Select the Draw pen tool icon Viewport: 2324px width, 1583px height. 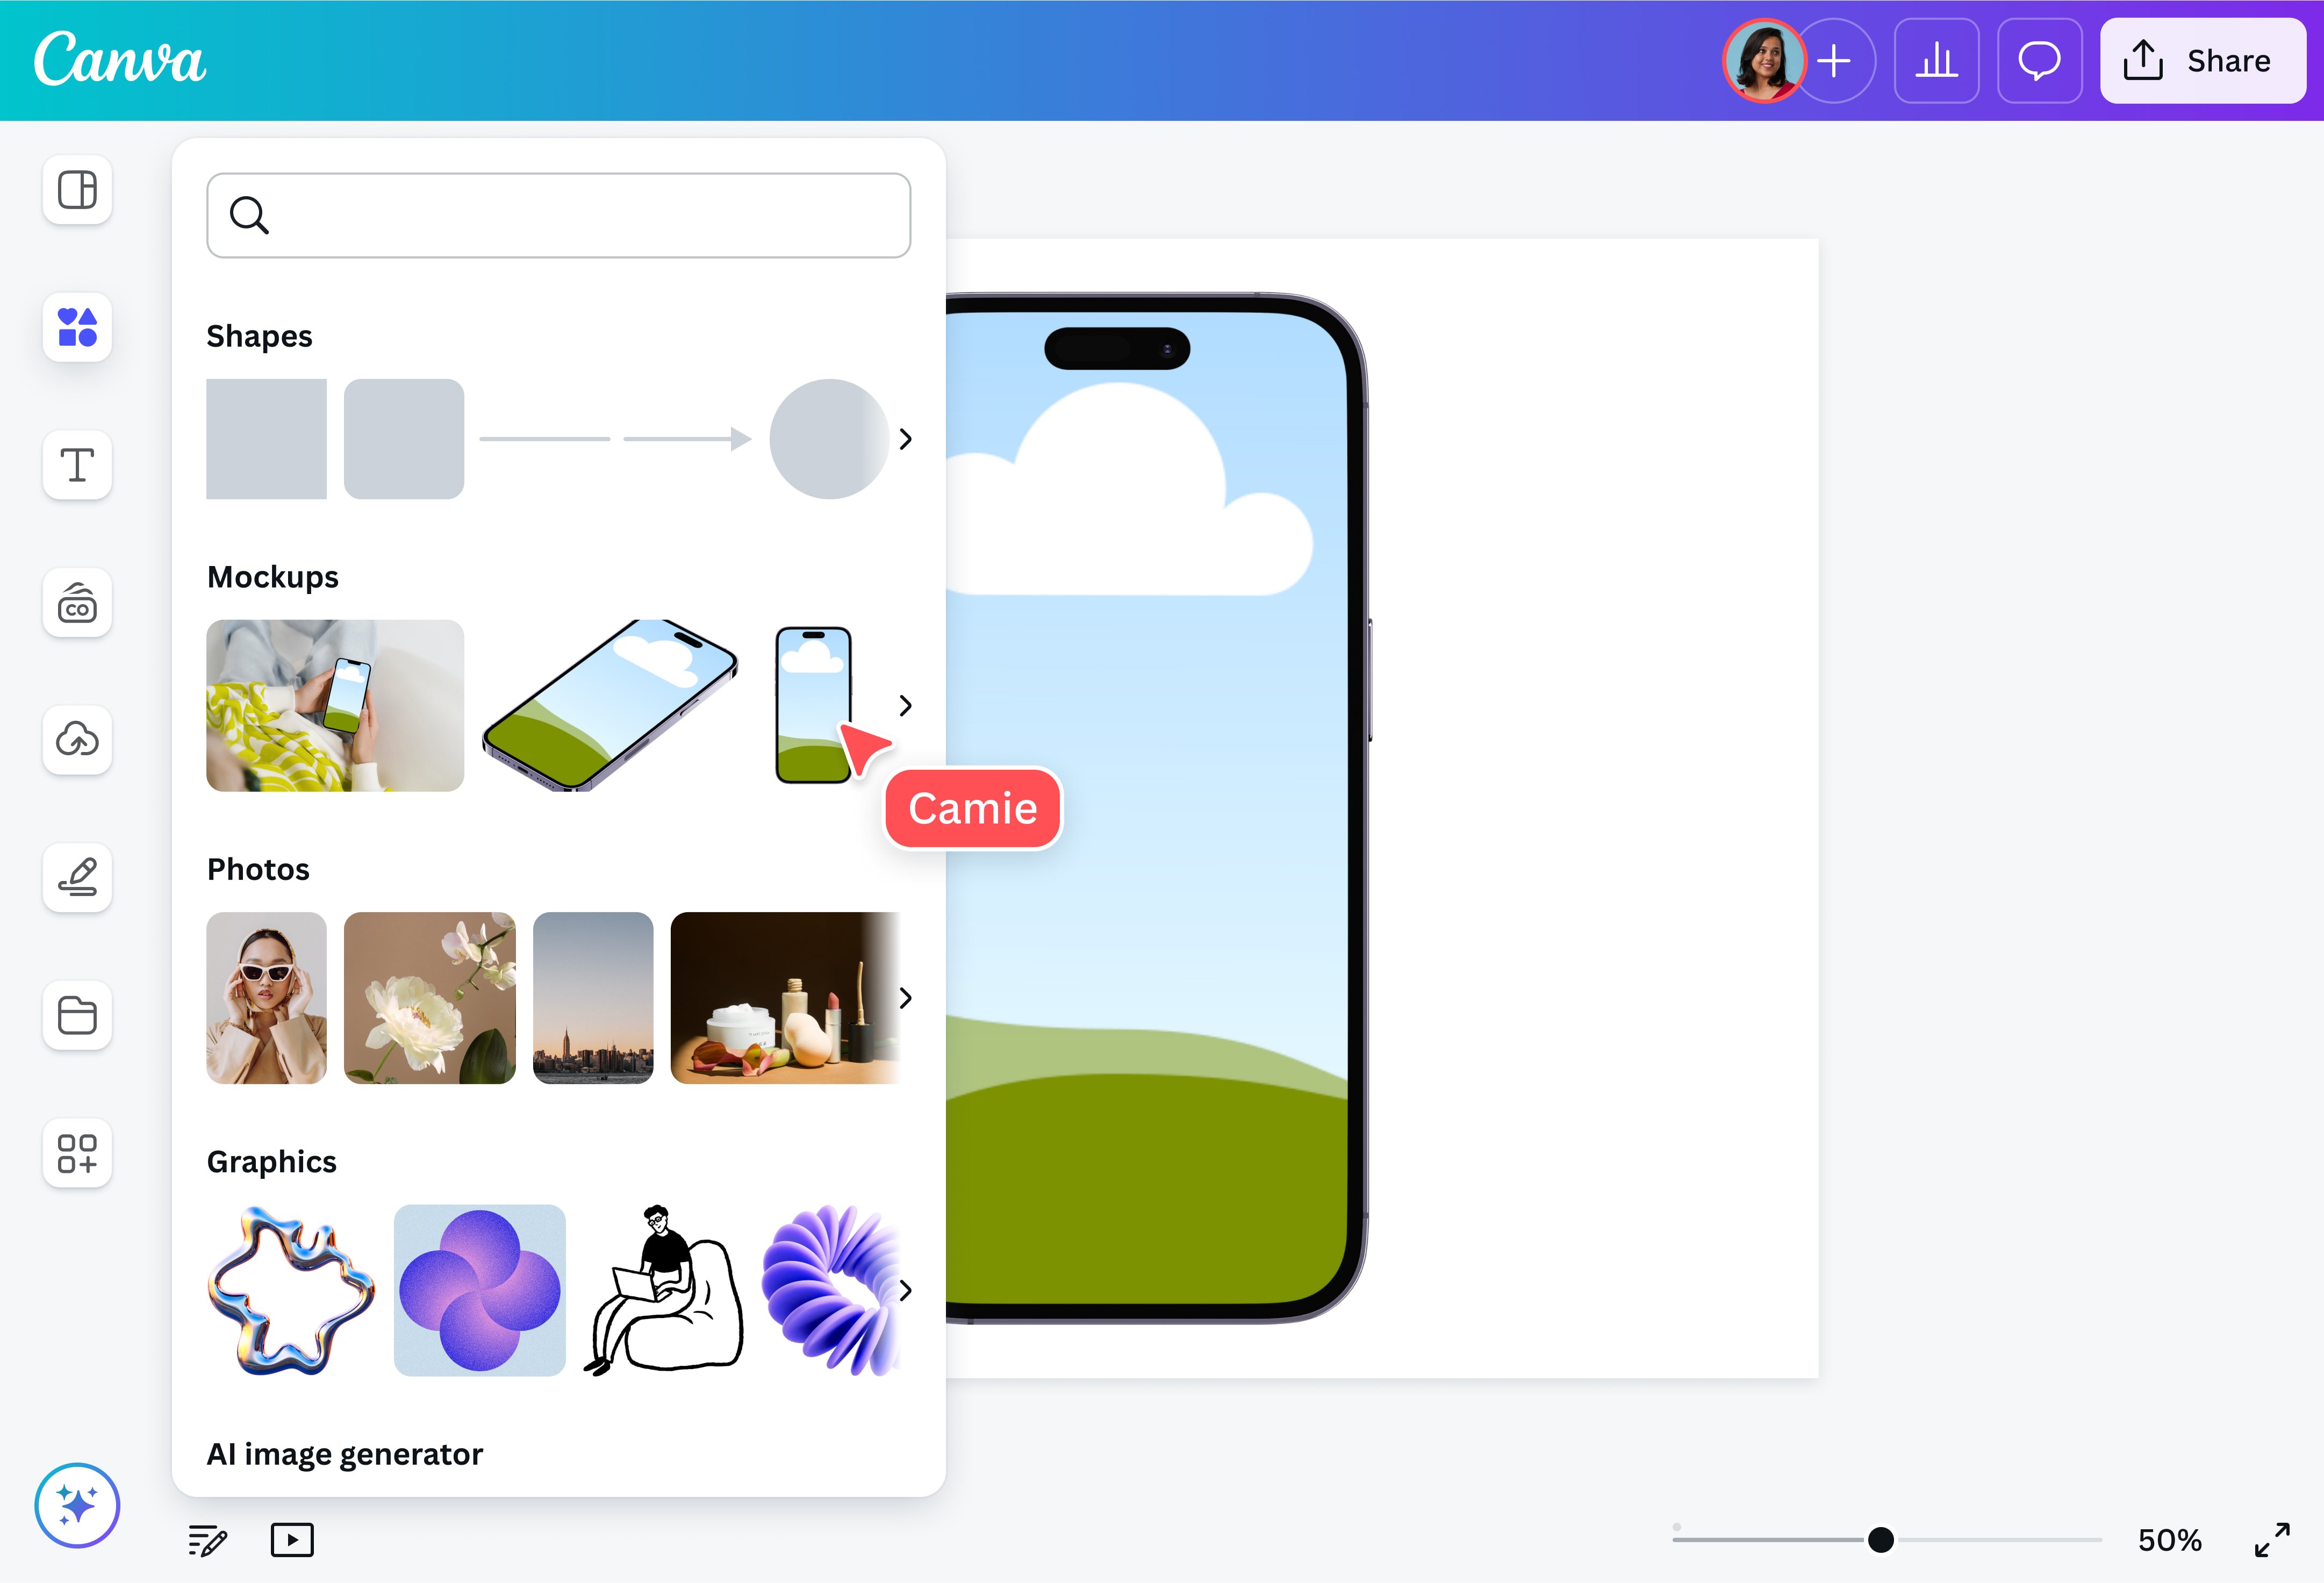[x=77, y=877]
